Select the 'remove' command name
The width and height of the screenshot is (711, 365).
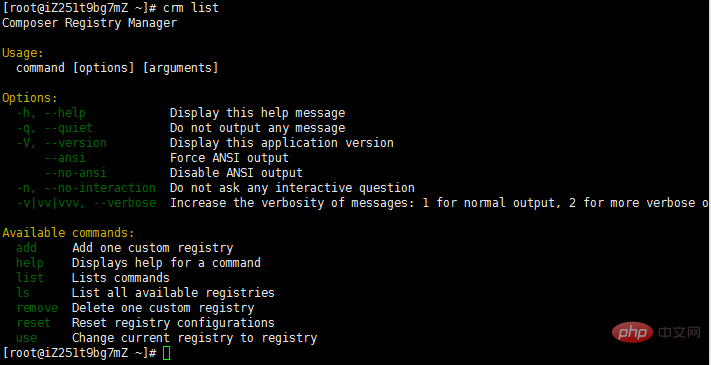coord(37,308)
